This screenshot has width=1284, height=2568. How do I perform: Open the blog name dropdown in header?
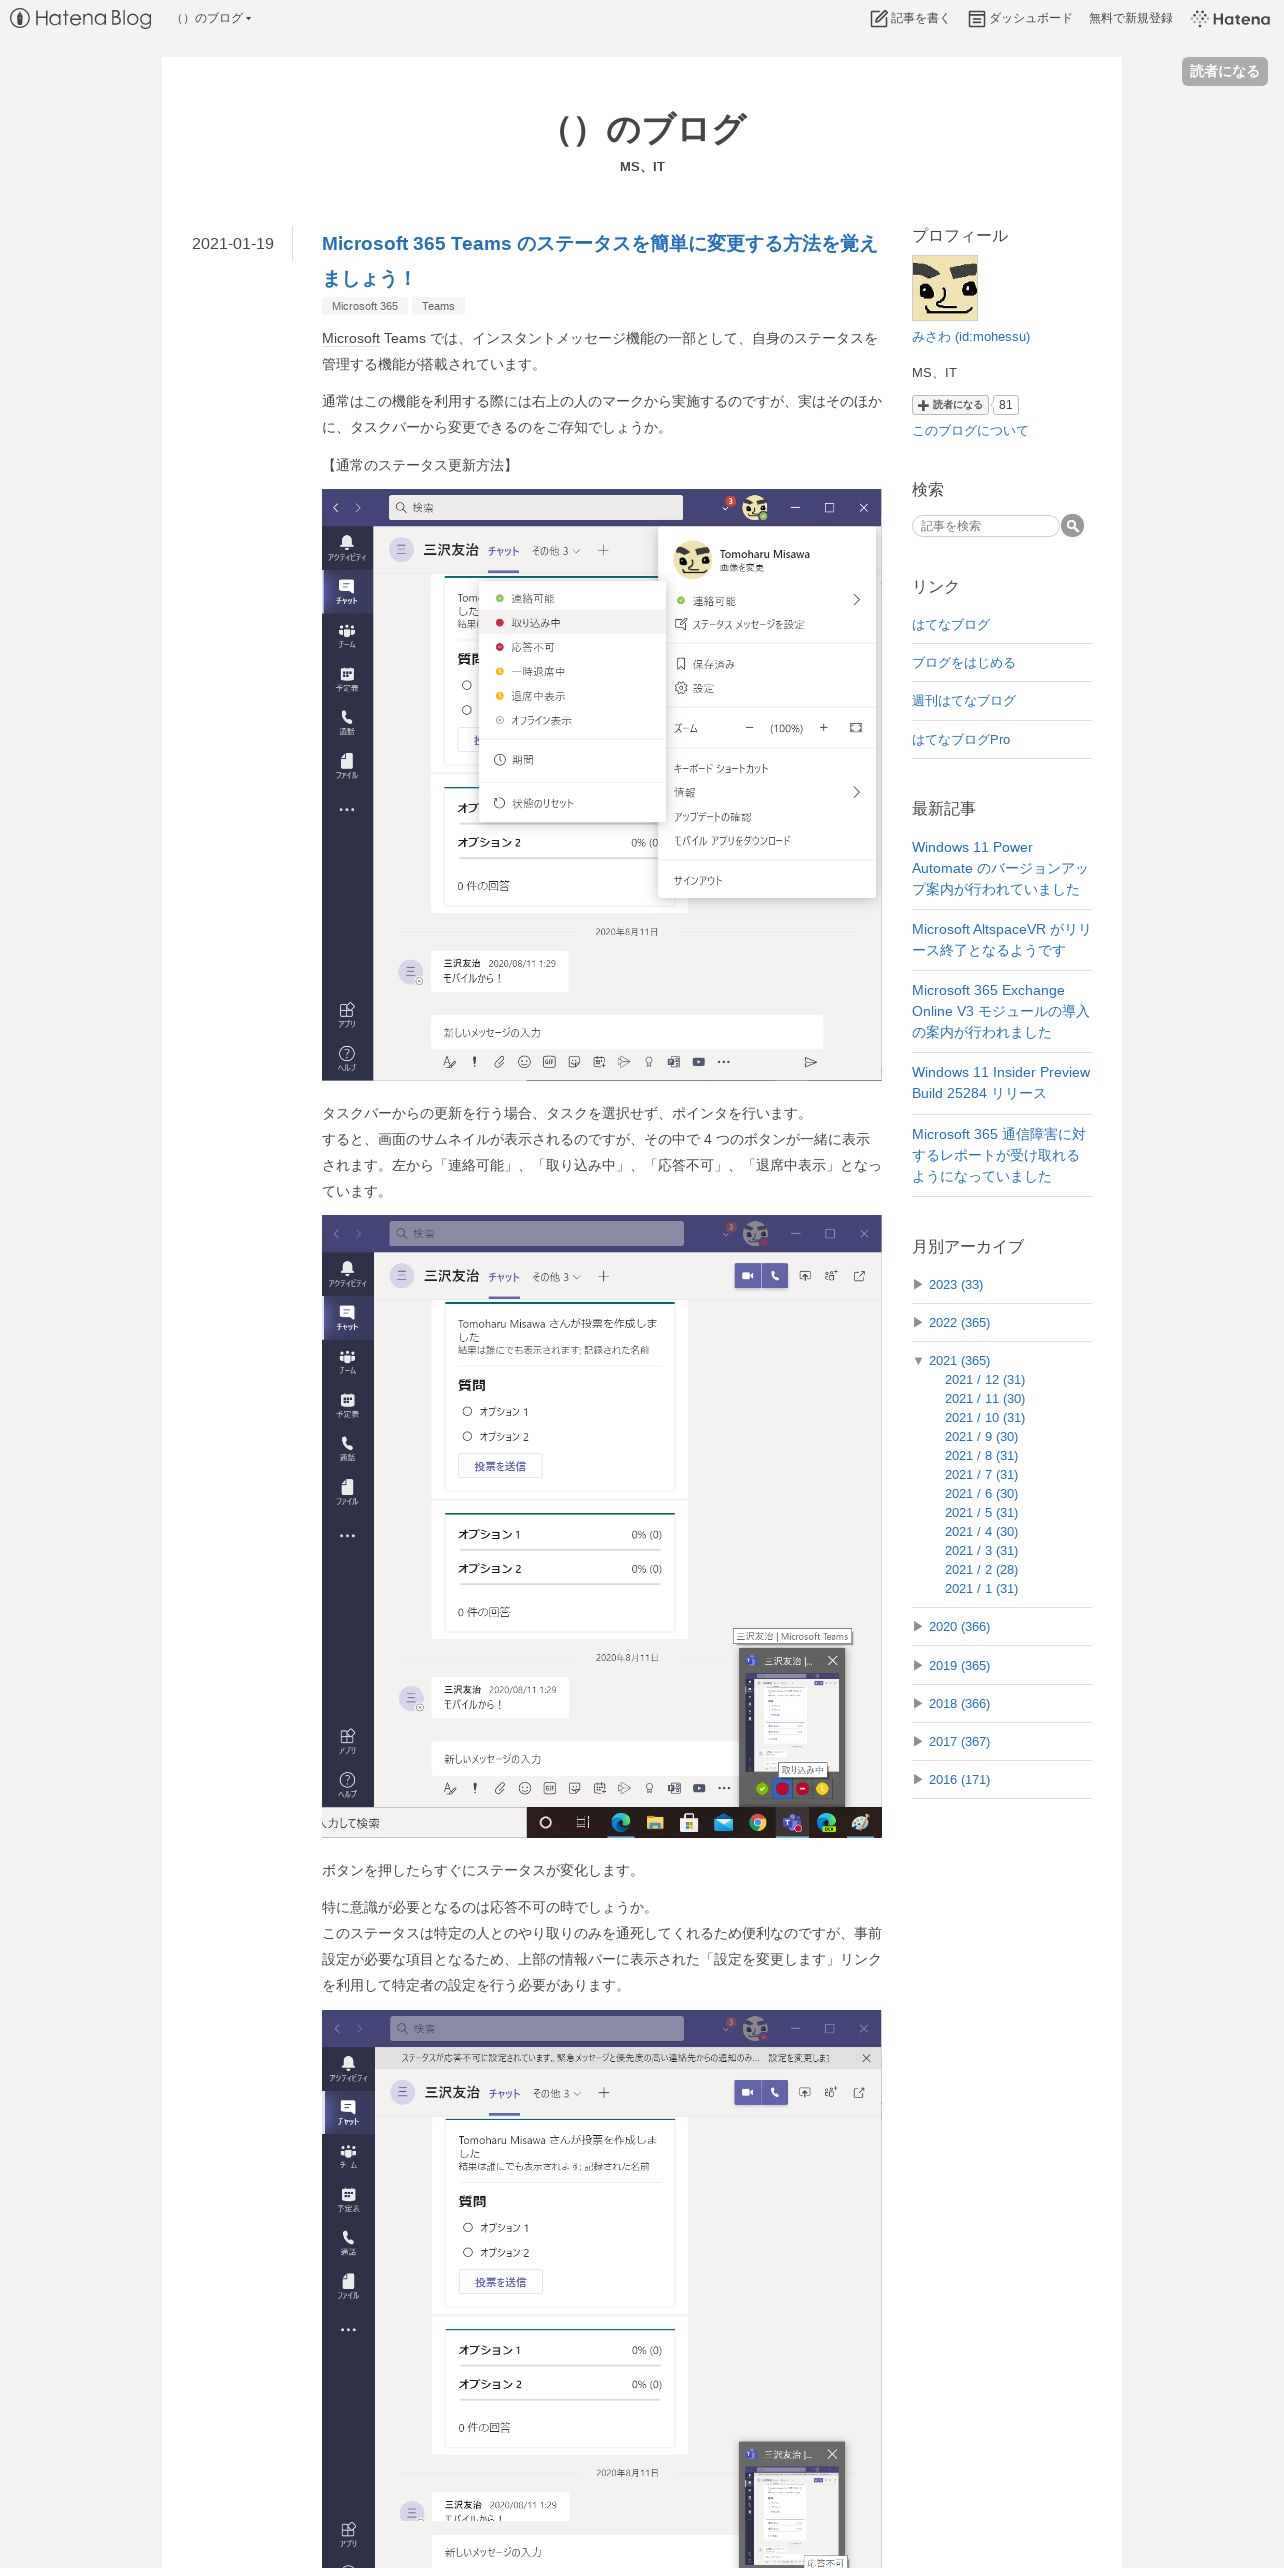click(x=214, y=18)
